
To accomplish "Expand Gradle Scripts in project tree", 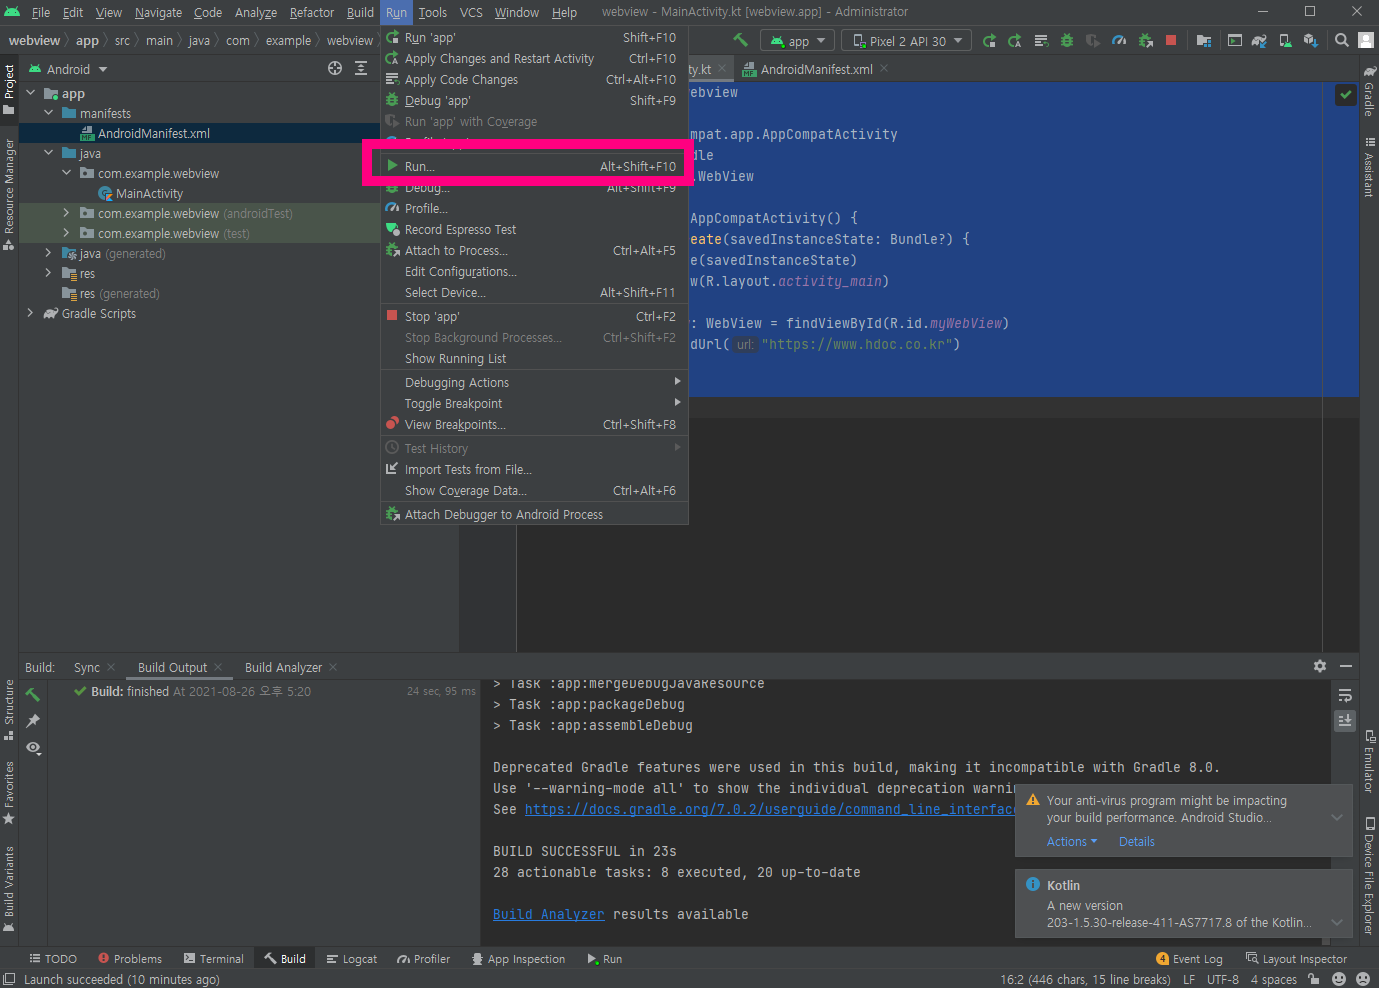I will [30, 313].
